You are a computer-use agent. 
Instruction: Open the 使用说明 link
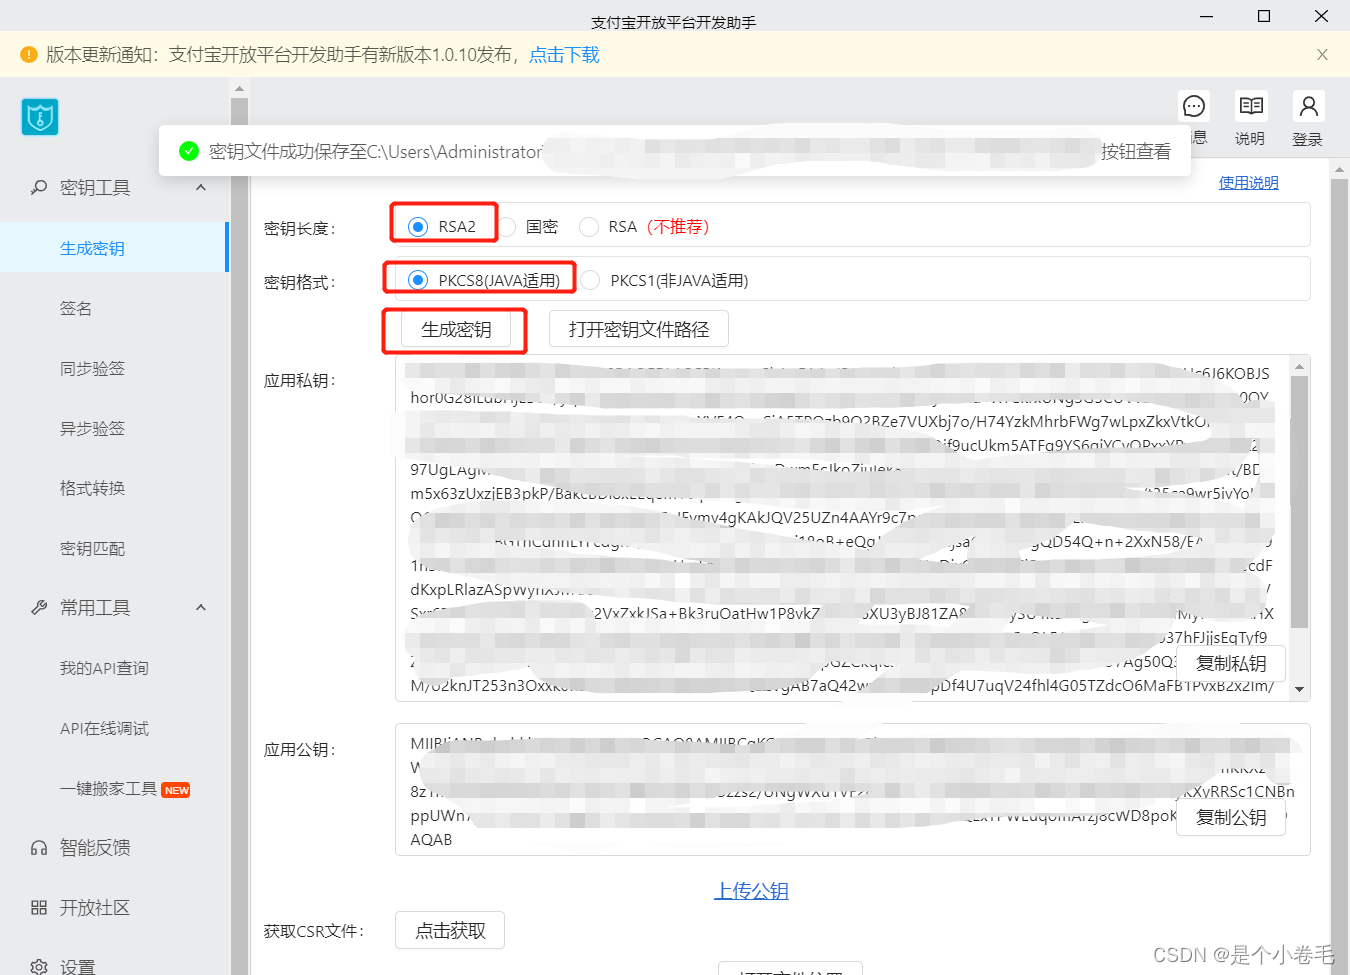pyautogui.click(x=1248, y=182)
